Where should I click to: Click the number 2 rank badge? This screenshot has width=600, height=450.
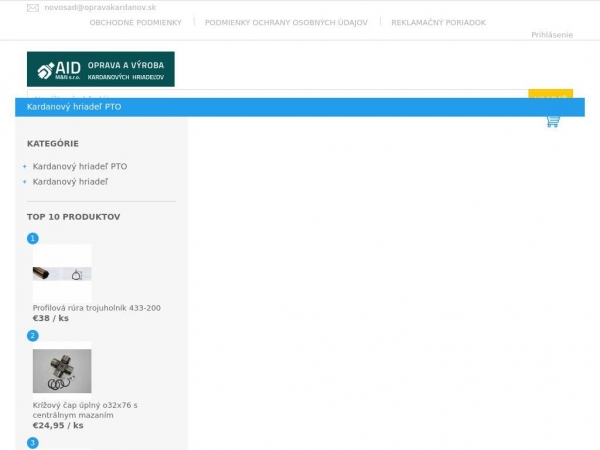33,336
